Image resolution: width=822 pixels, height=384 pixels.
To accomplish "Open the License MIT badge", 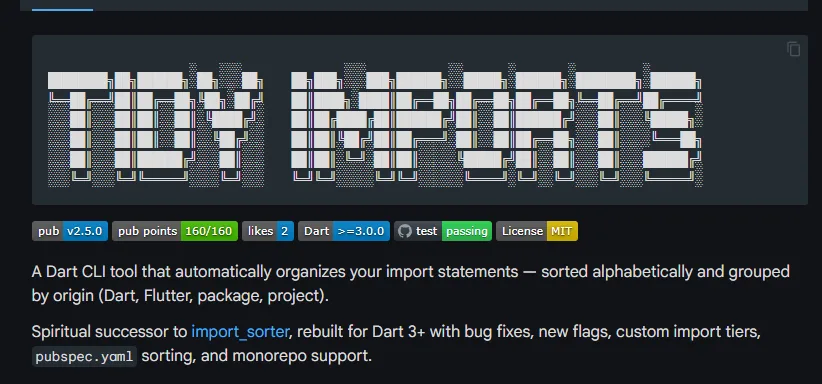I will [537, 231].
